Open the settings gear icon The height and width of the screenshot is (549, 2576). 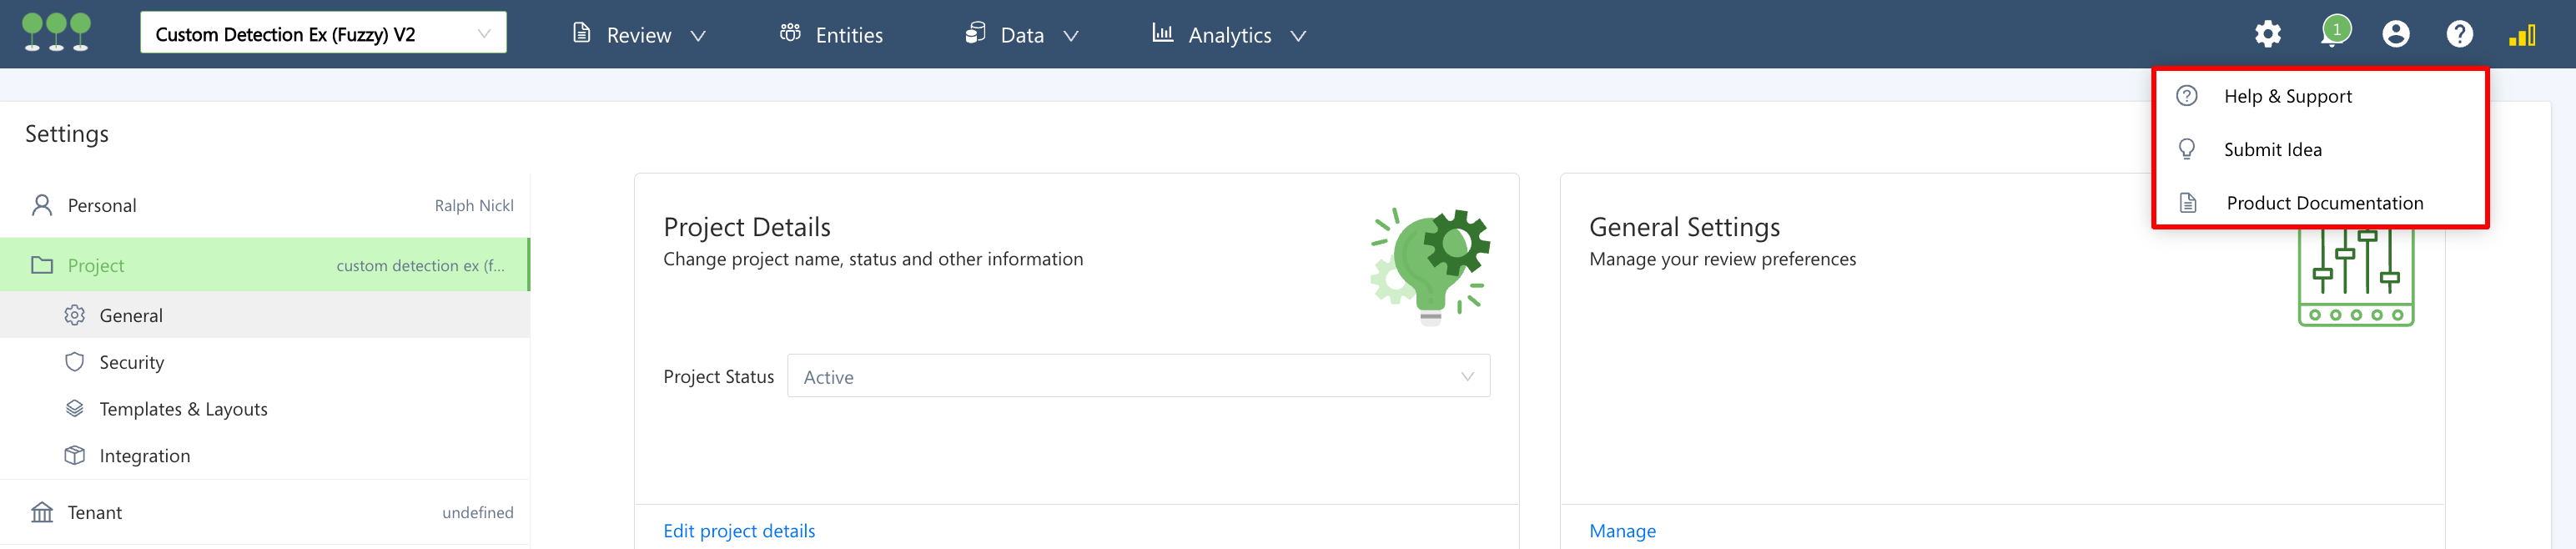2267,35
